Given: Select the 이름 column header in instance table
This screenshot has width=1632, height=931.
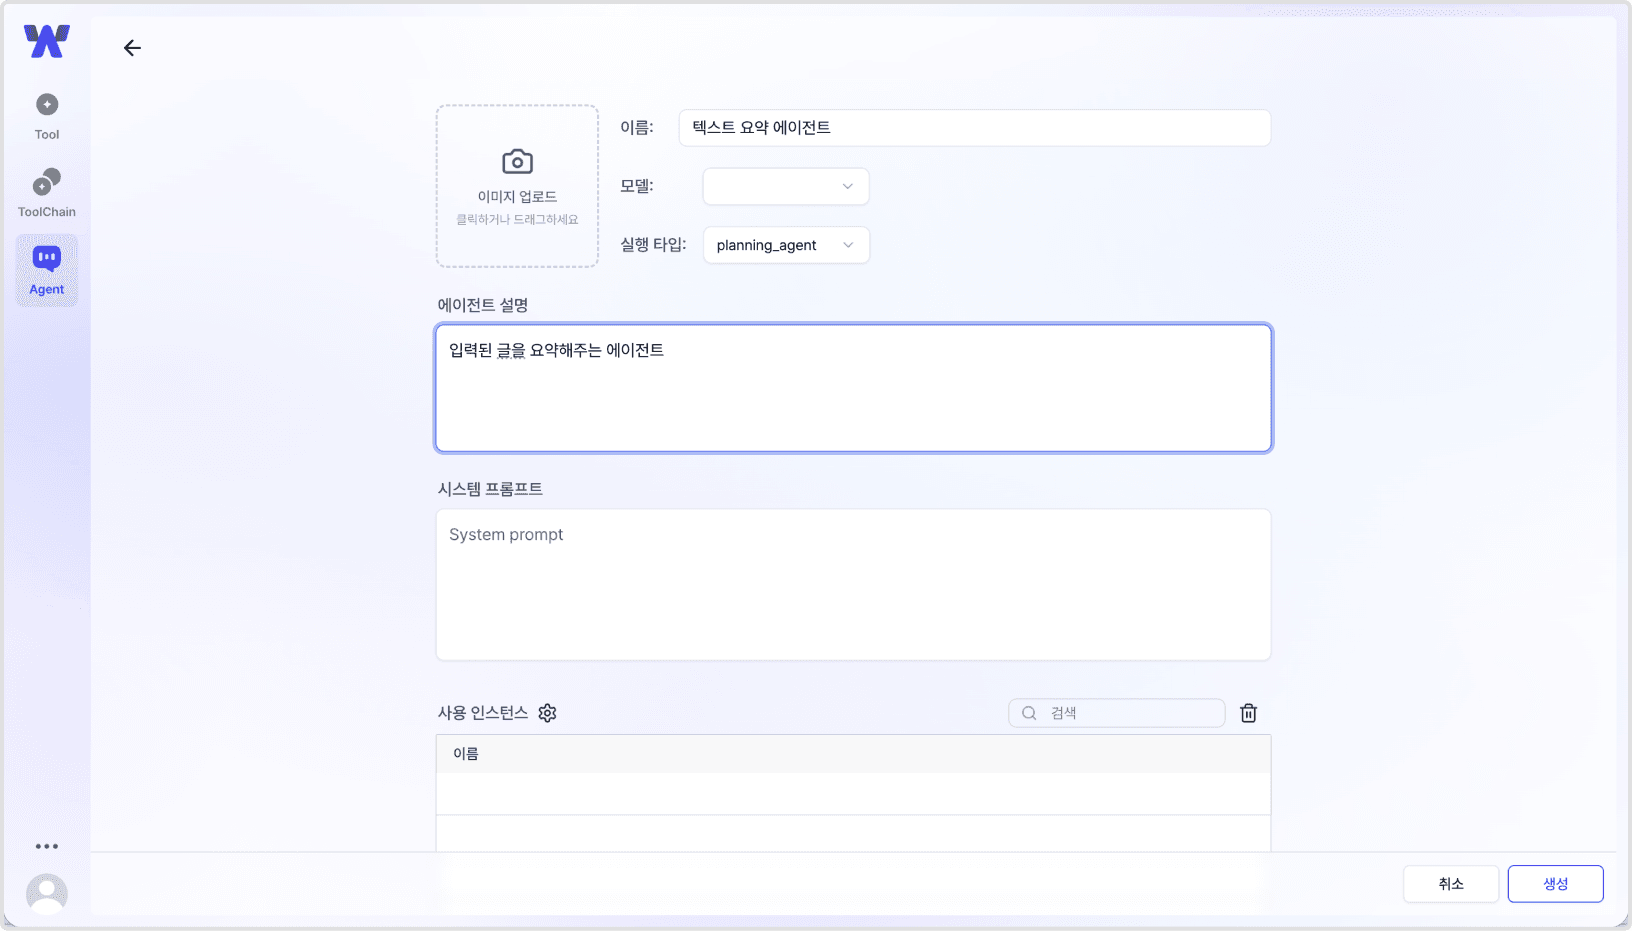Looking at the screenshot, I should [x=465, y=753].
